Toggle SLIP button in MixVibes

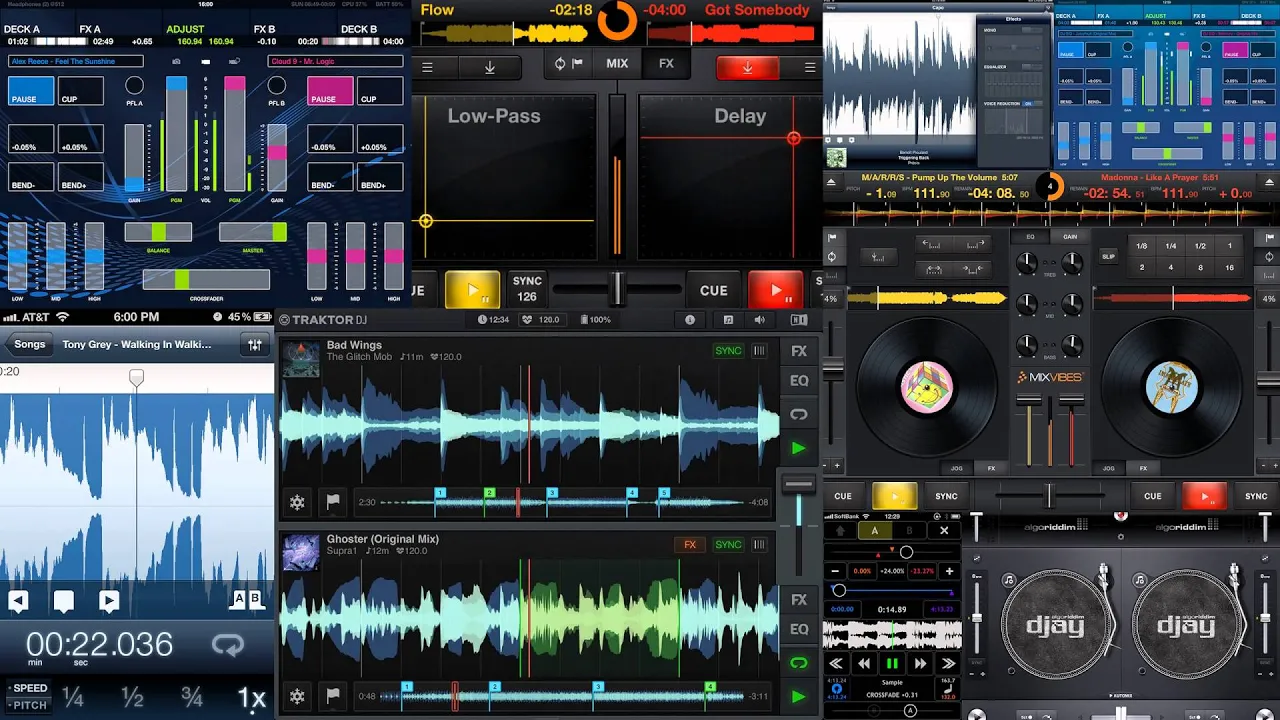point(1108,257)
